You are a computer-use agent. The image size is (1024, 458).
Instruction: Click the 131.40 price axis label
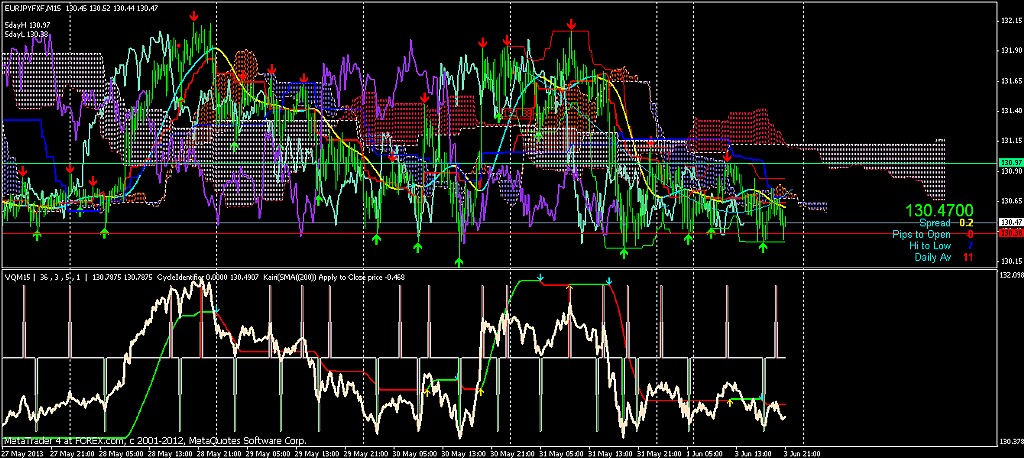[x=1010, y=111]
